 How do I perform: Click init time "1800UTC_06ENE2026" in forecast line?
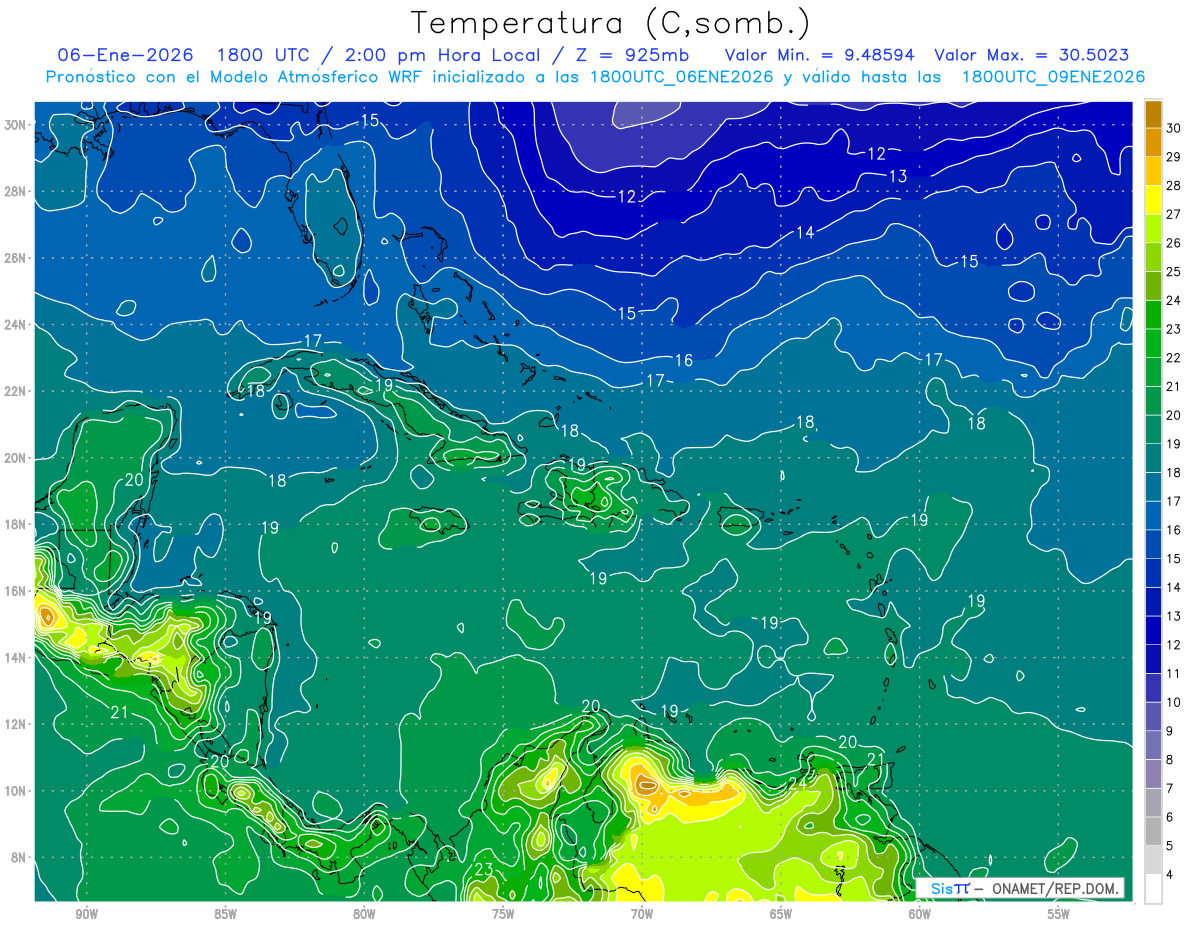coord(680,77)
